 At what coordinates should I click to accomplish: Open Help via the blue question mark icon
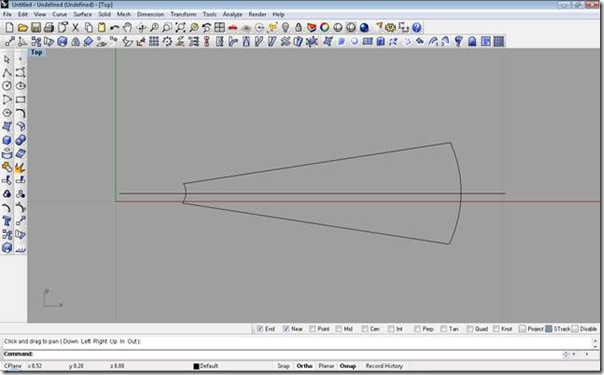click(x=416, y=27)
